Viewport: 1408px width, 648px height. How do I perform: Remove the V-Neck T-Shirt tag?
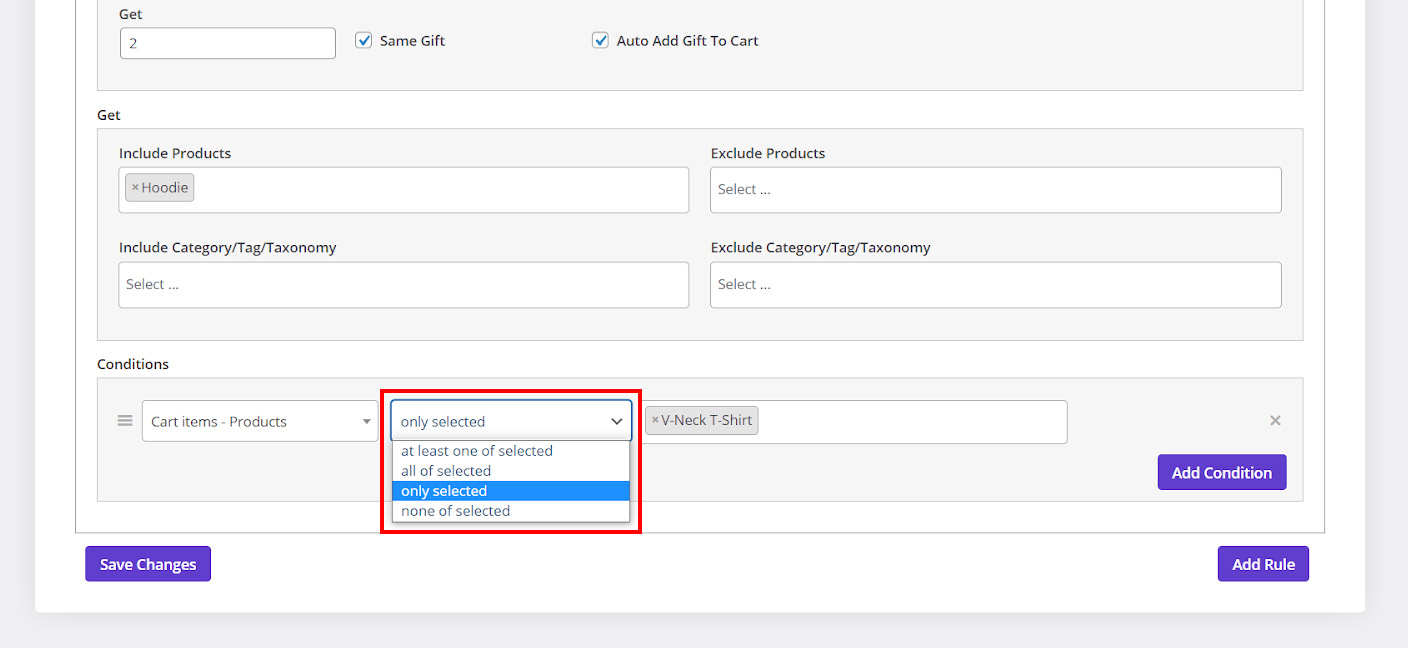pos(655,421)
